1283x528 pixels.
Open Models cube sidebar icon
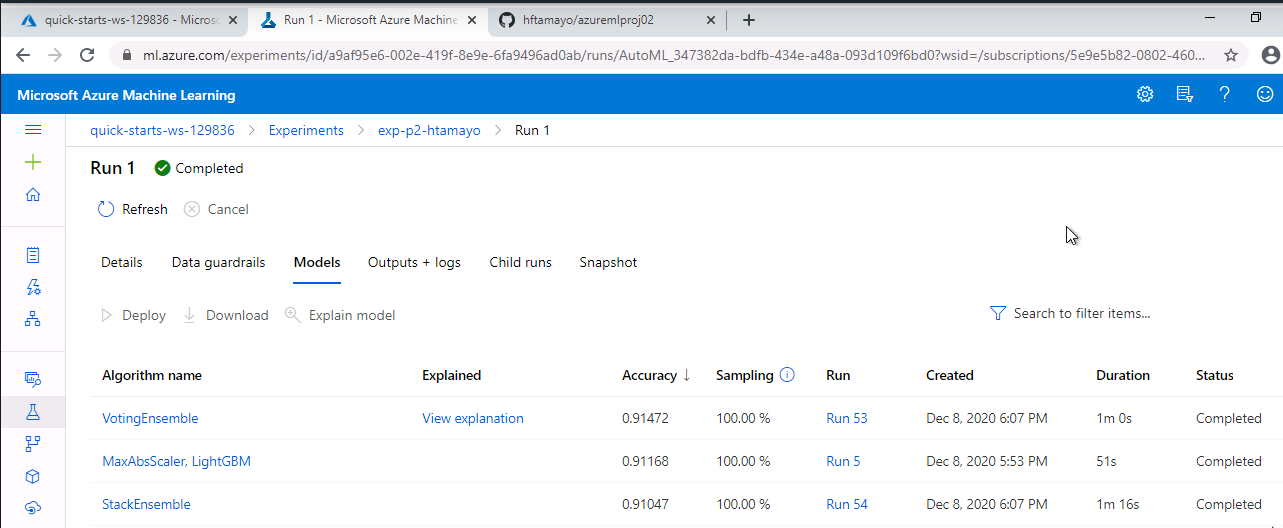33,476
